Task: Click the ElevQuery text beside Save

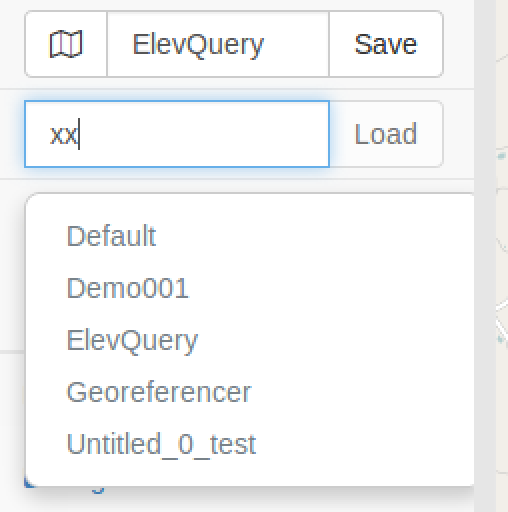Action: click(x=198, y=45)
